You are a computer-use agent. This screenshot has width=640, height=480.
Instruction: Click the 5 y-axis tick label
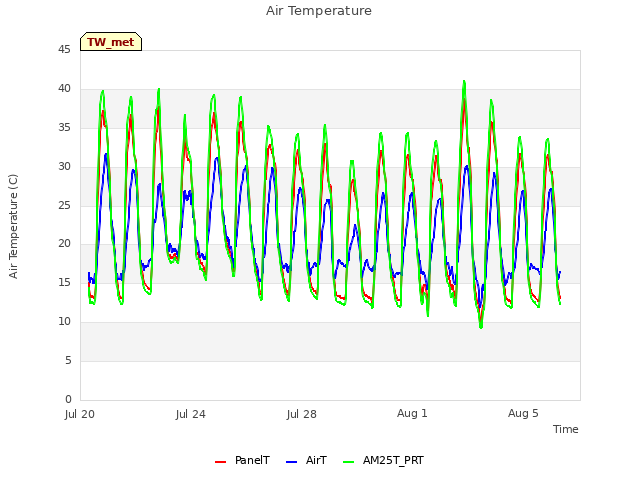click(68, 360)
